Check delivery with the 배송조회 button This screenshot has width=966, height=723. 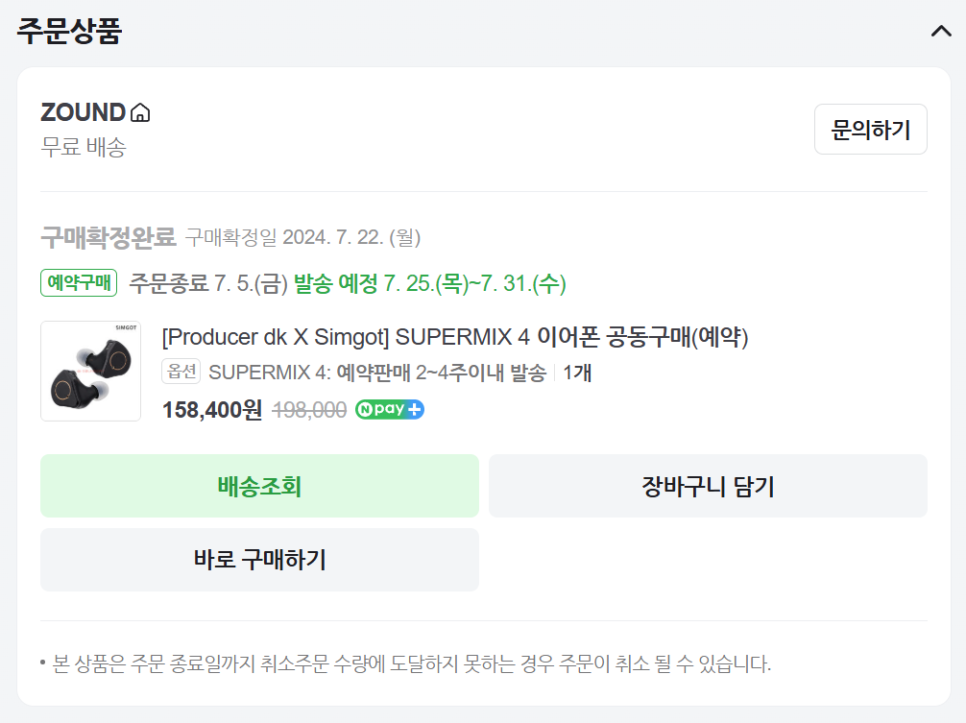coord(259,486)
